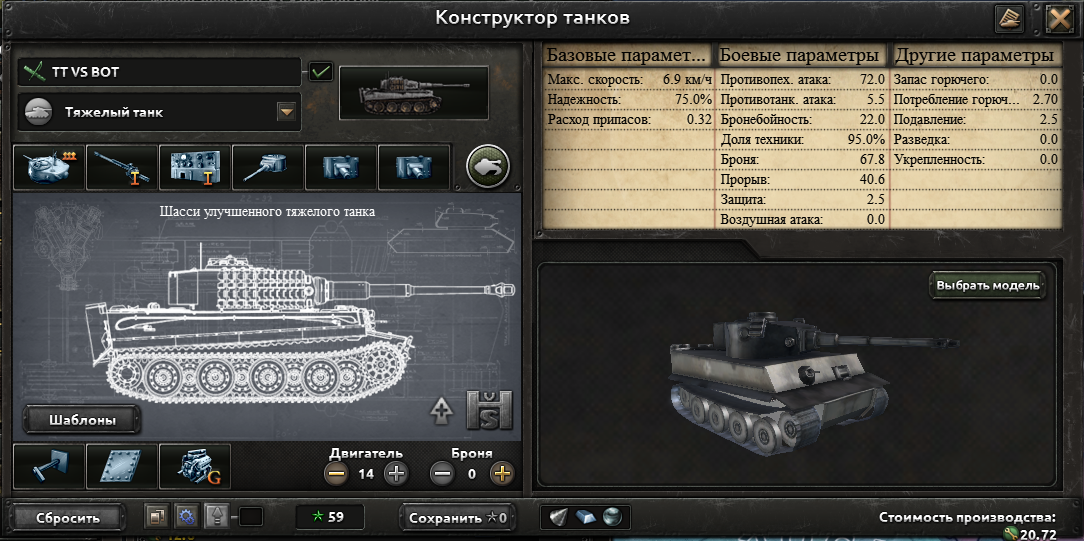Click the Выбрать модель button
The image size is (1084, 541).
point(987,285)
